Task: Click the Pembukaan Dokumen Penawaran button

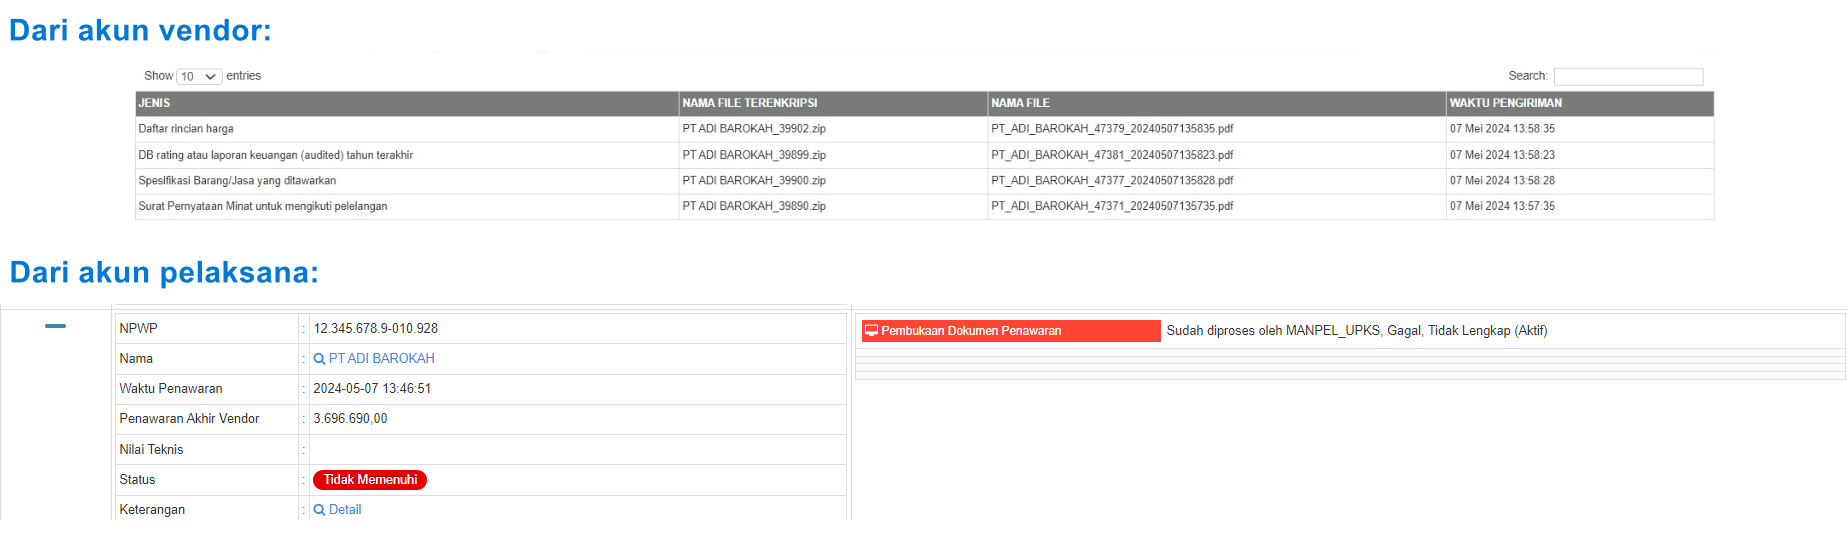Action: pos(1010,331)
